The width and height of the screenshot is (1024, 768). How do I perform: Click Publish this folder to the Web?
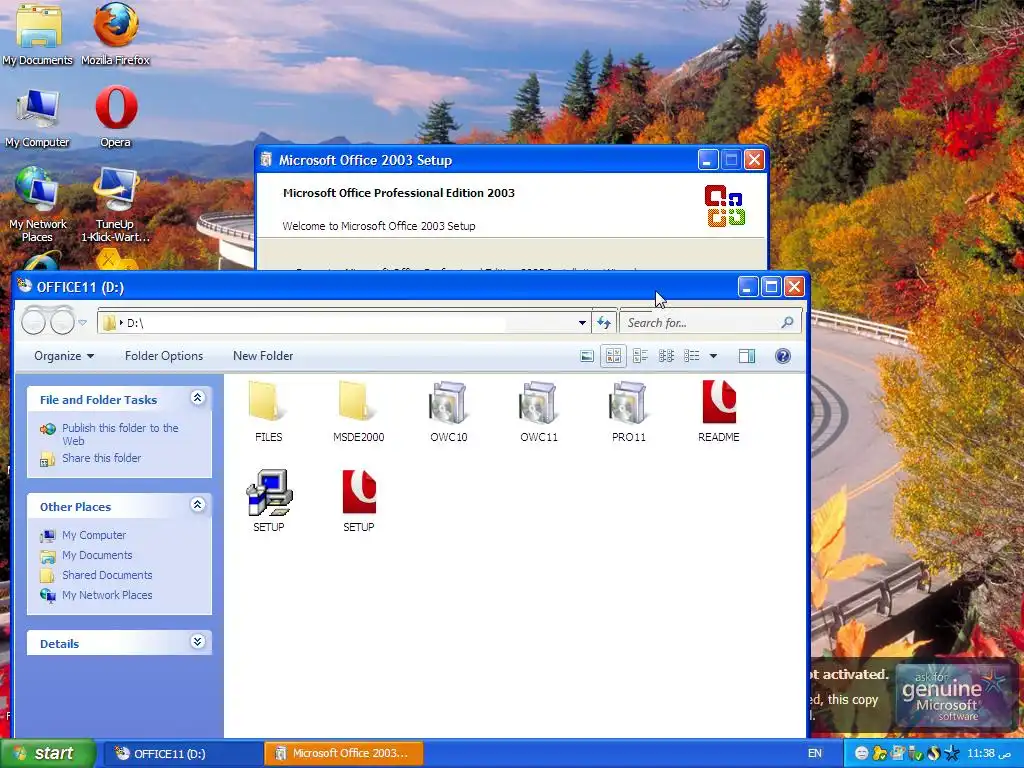120,434
